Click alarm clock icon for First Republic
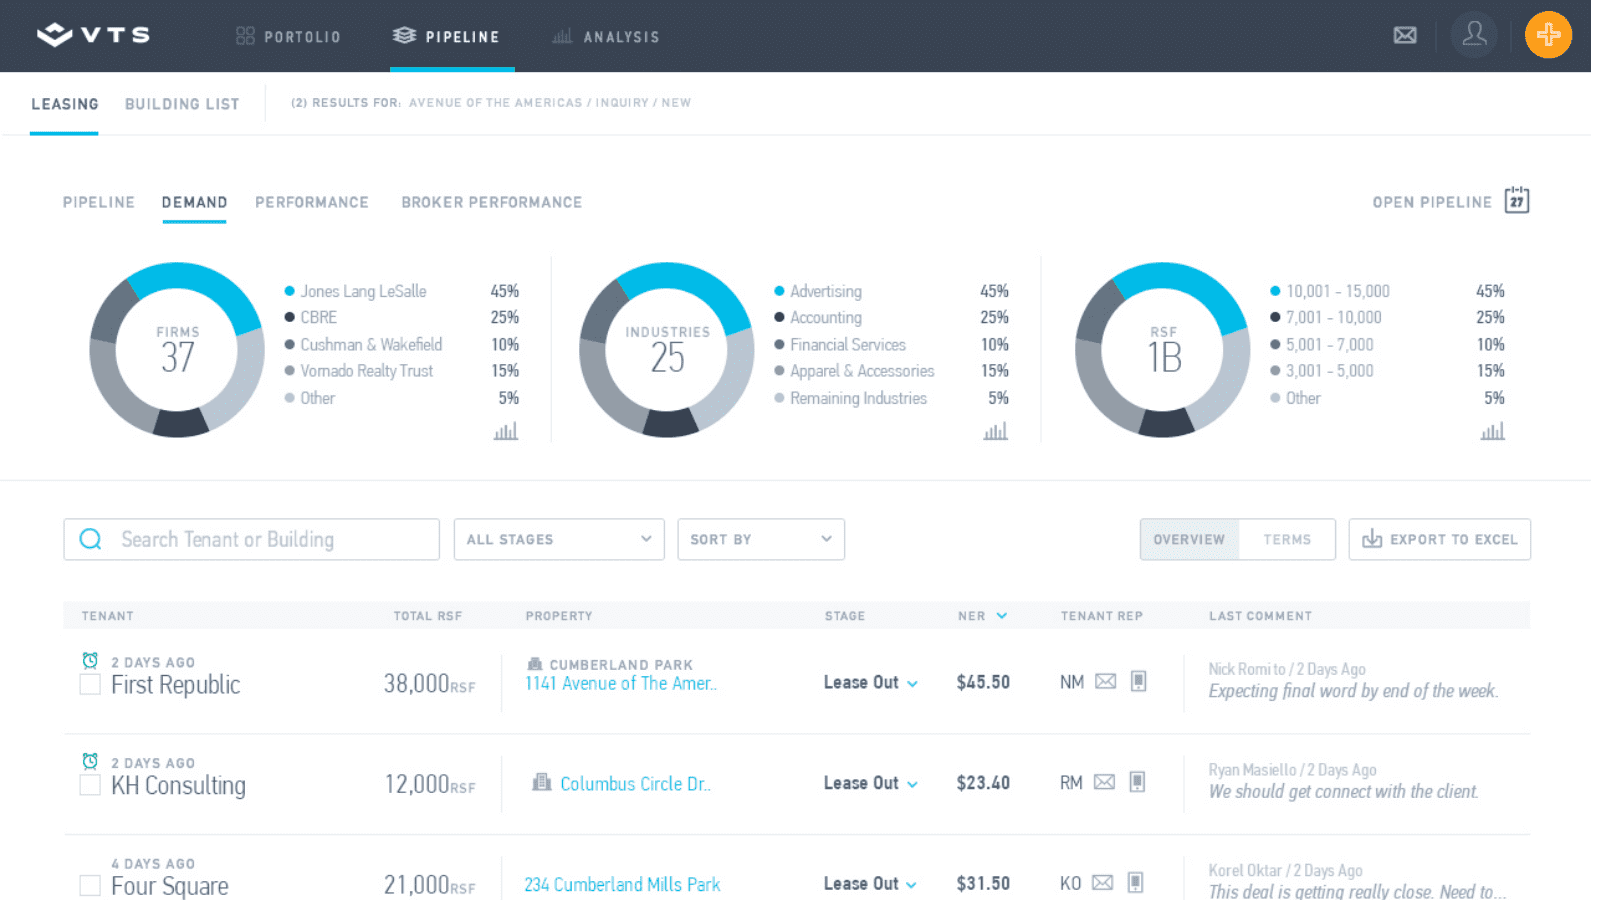This screenshot has height=900, width=1600. click(x=90, y=661)
